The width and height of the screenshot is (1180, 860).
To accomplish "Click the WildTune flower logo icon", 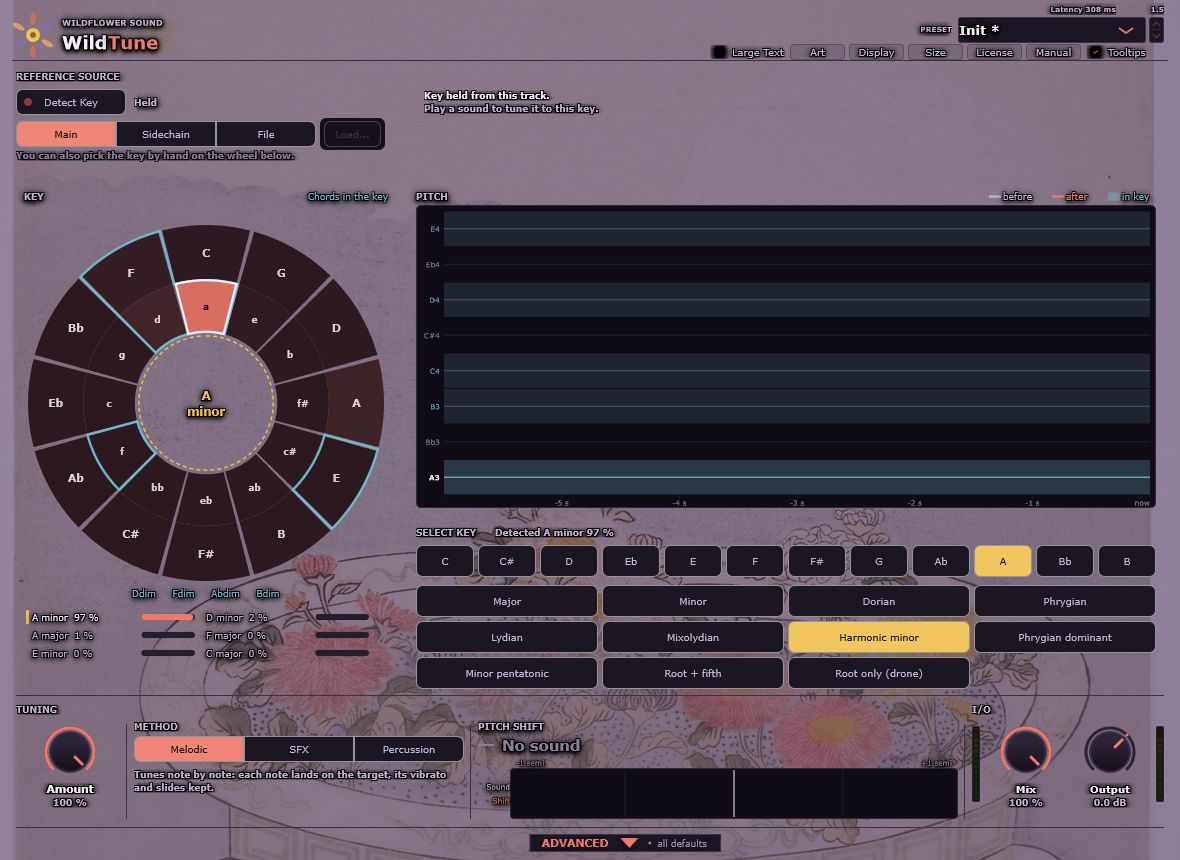I will click(32, 35).
